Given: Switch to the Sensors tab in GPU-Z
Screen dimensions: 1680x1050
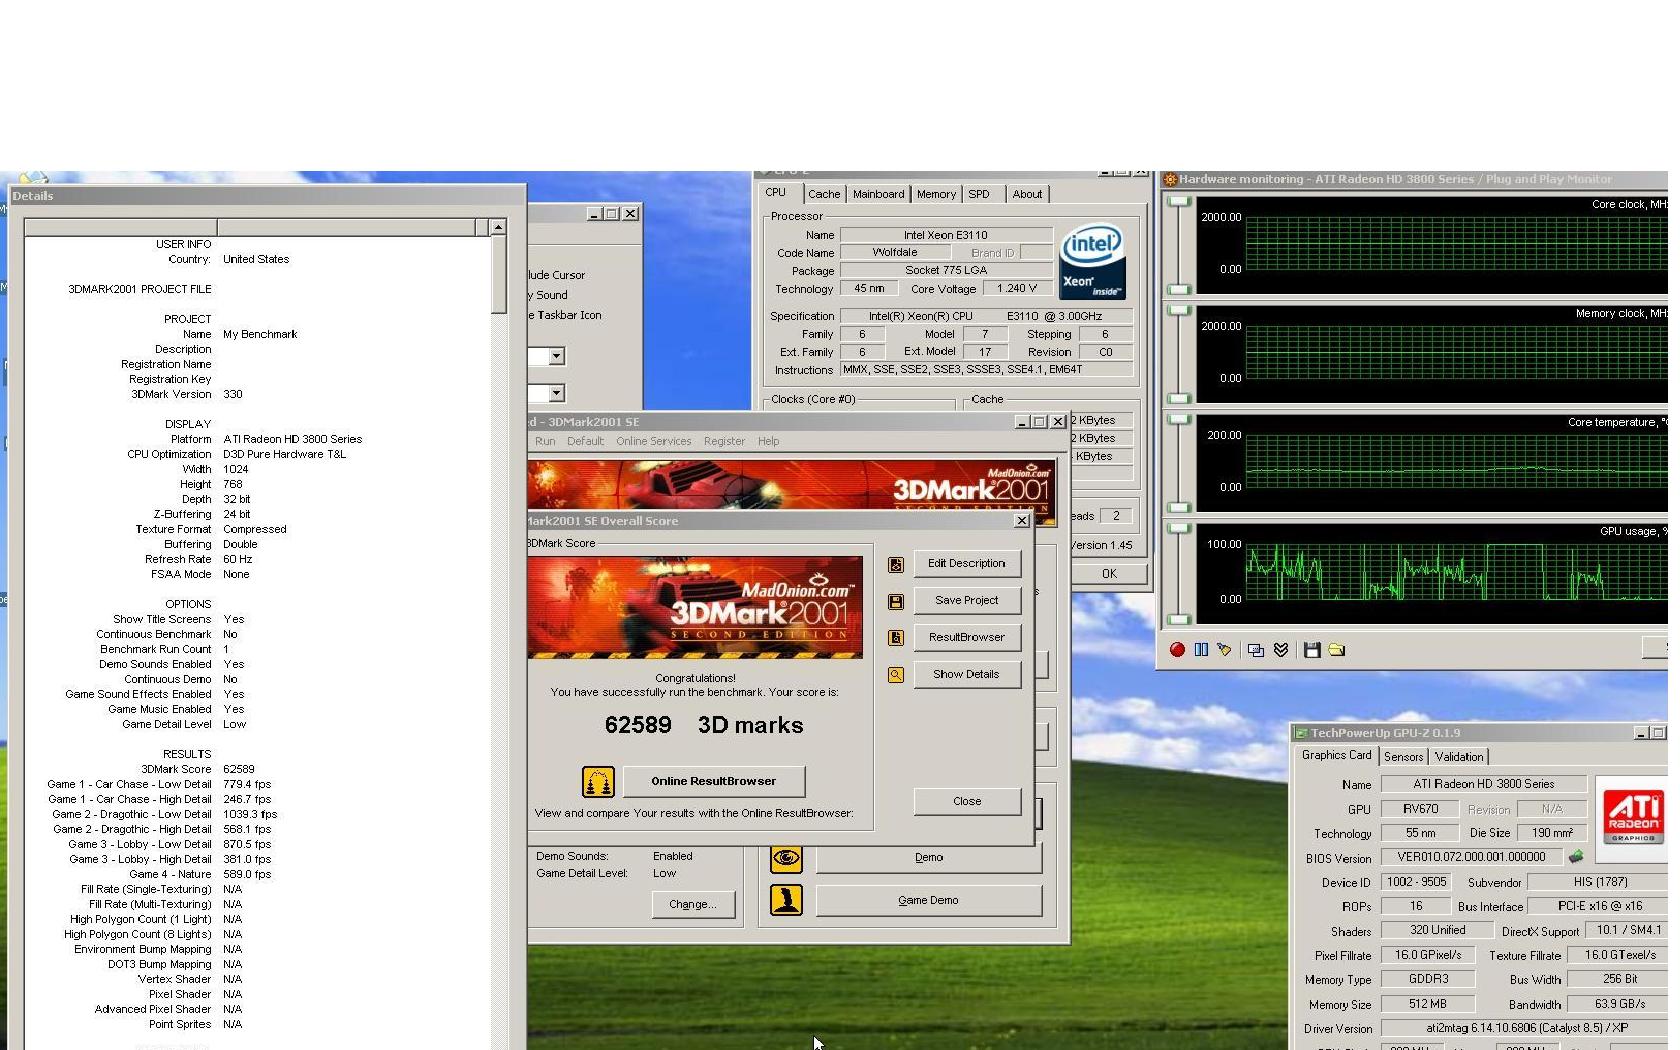Looking at the screenshot, I should pyautogui.click(x=1403, y=757).
